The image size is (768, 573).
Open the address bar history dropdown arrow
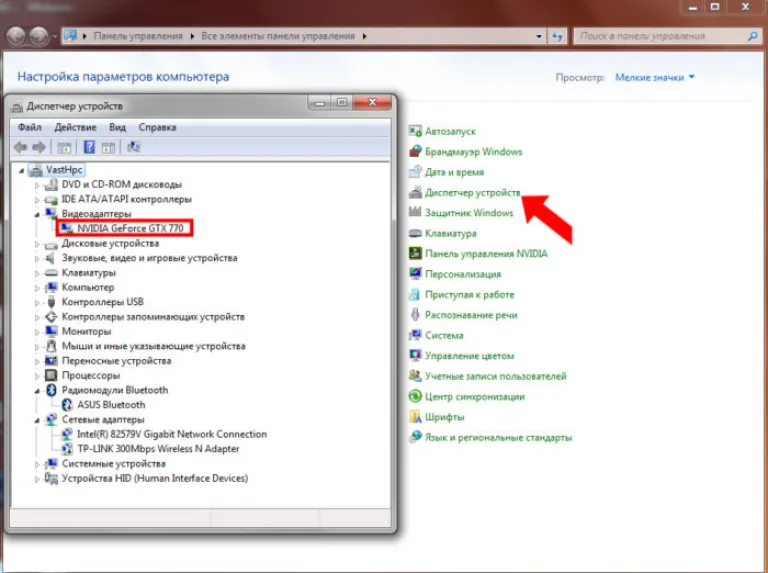(539, 36)
